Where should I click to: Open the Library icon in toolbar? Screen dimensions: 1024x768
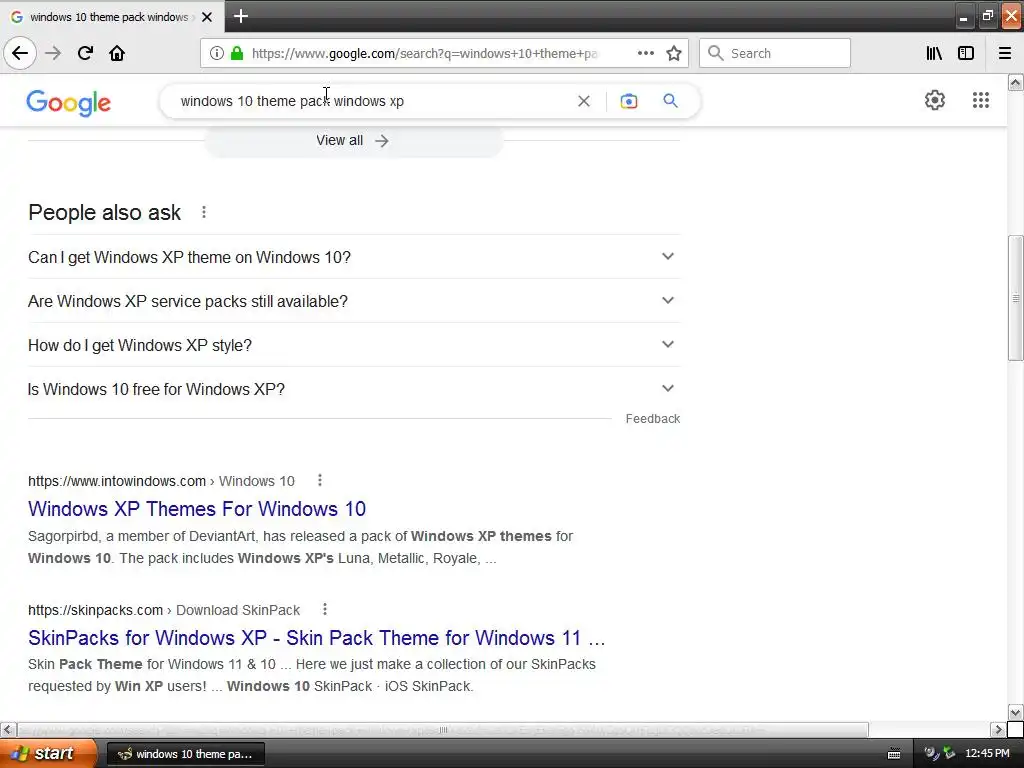pos(934,53)
